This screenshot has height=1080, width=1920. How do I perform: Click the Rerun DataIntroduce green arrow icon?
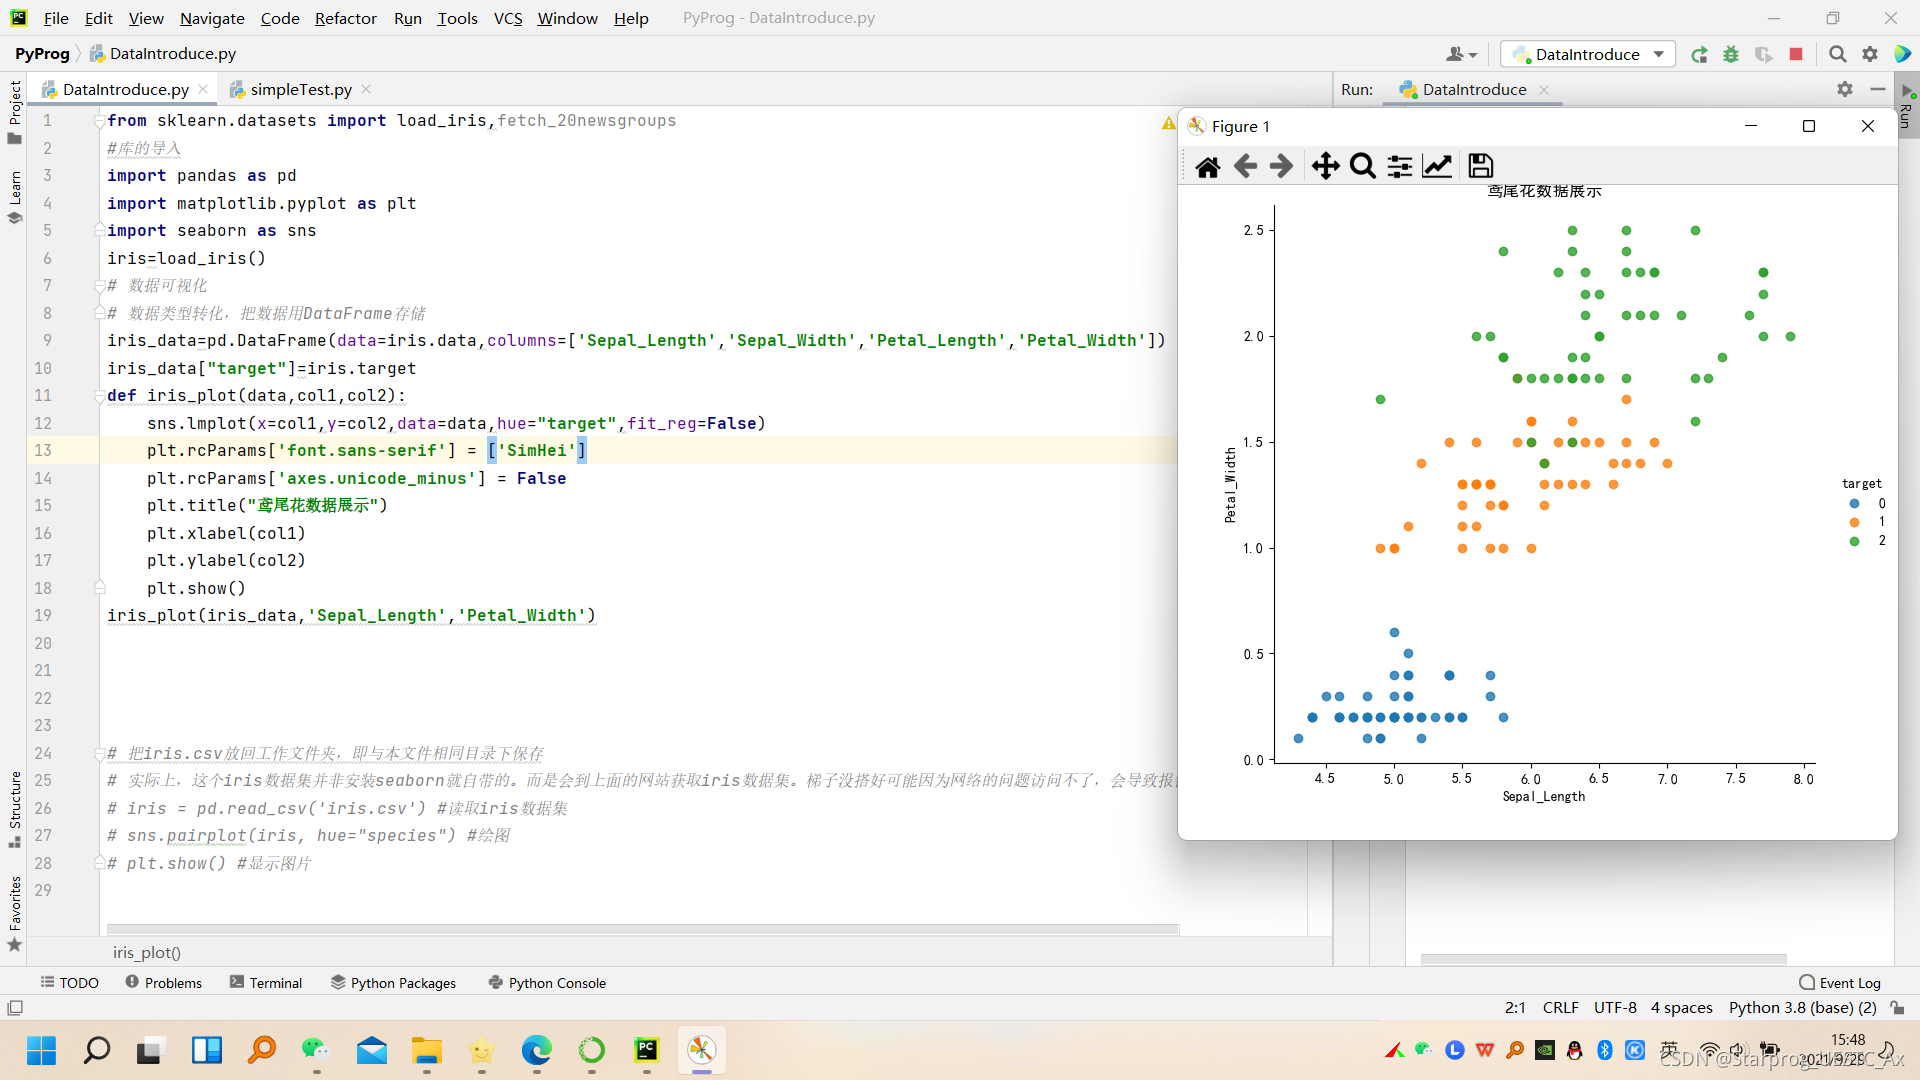[1699, 54]
